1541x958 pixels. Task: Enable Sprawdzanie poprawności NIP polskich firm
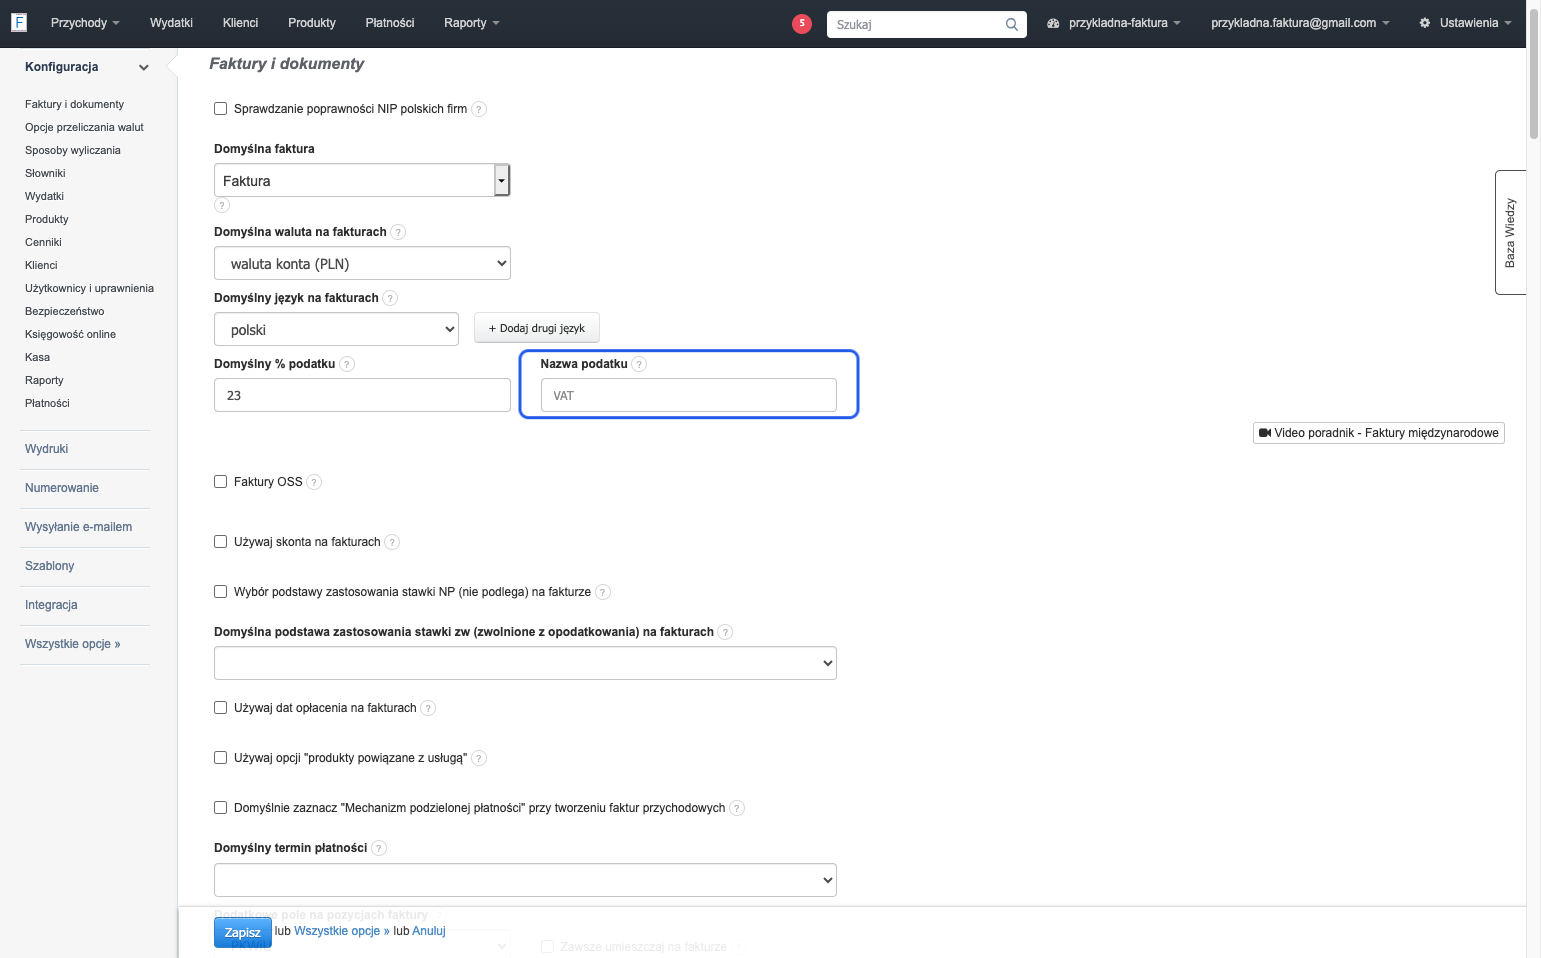point(221,109)
